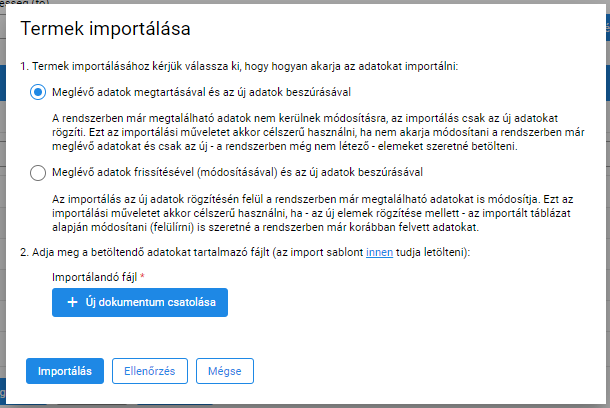Screen dimensions: 610x408
Task: Click the 'Termek importálása' dialog title
Action: pos(105,28)
